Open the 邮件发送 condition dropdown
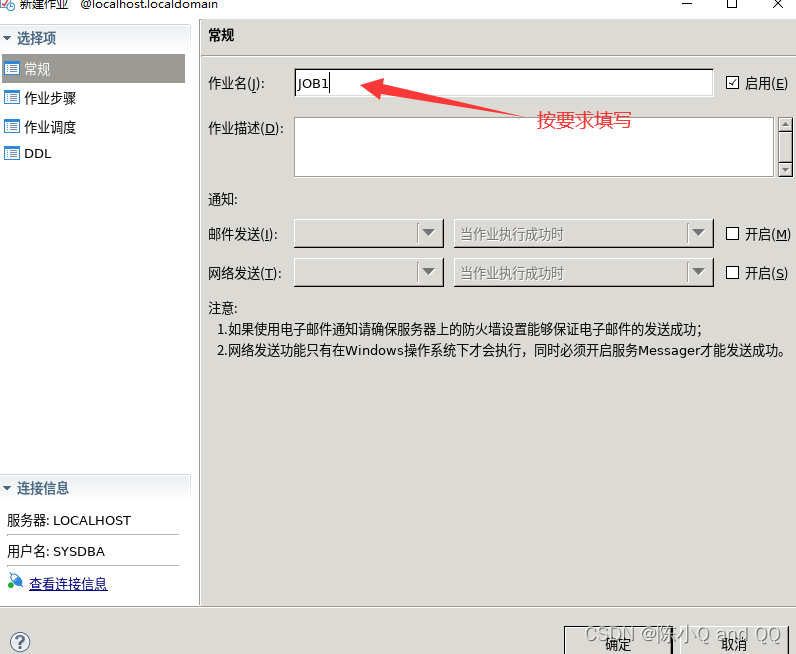796x654 pixels. tap(584, 234)
